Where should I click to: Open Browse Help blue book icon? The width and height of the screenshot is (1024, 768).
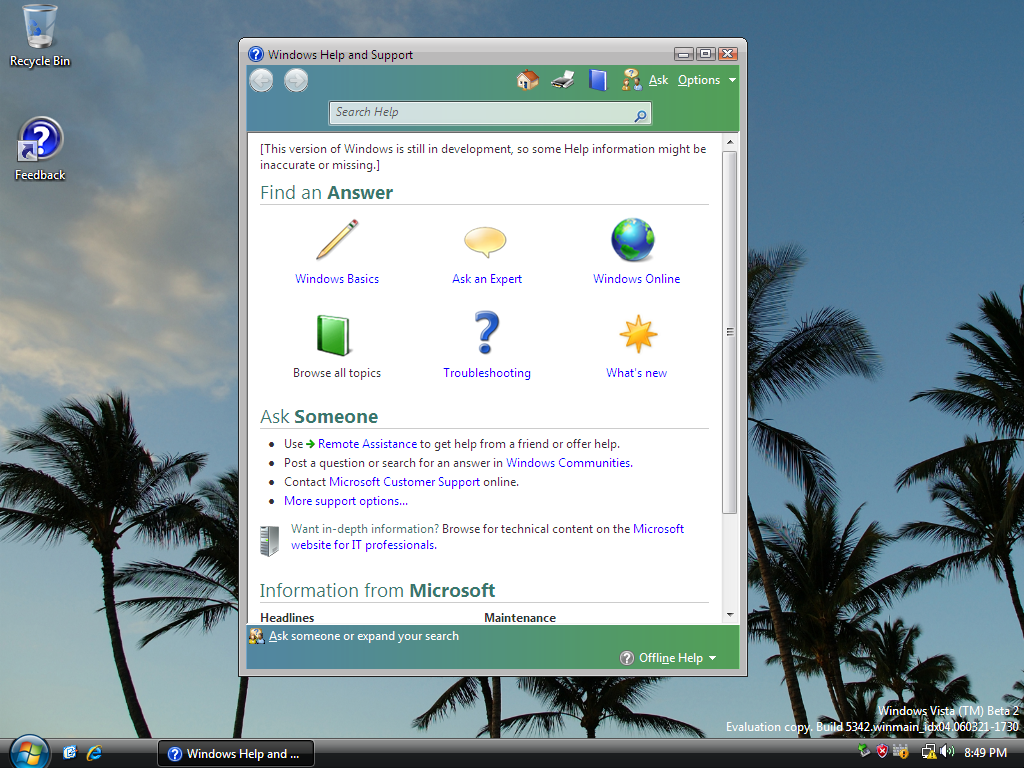pyautogui.click(x=597, y=80)
